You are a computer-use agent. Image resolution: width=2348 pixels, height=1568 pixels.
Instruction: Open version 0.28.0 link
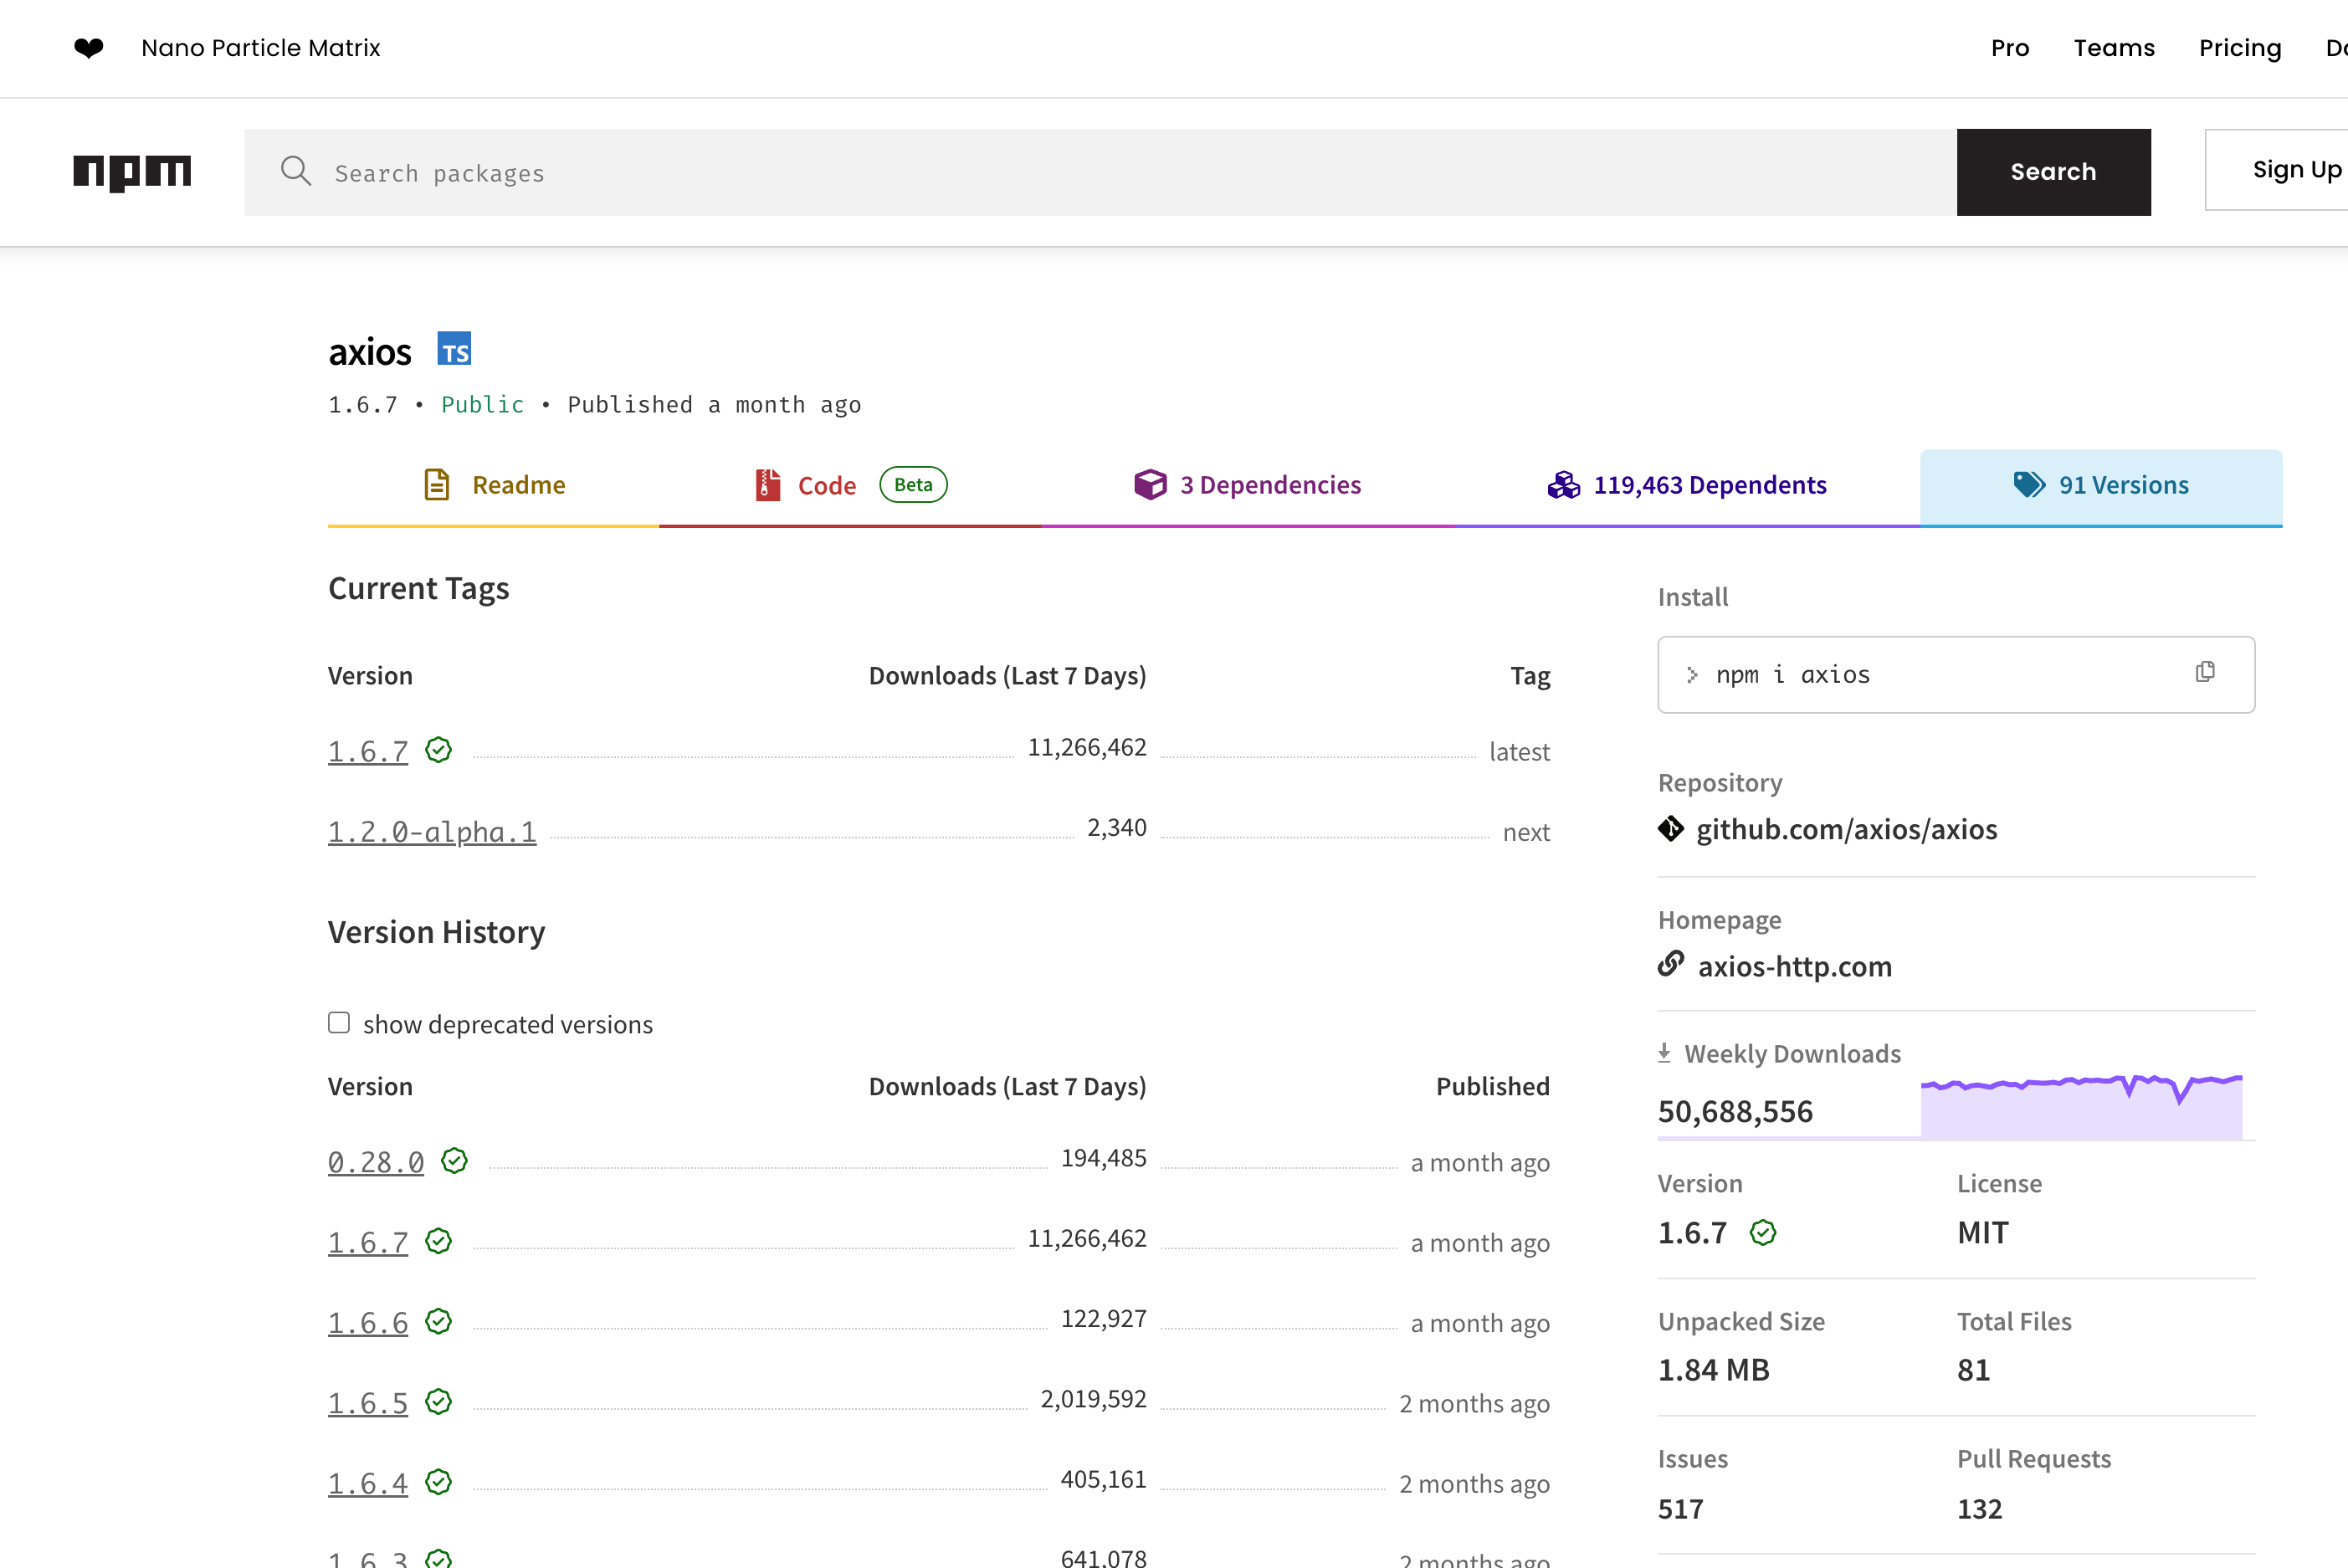tap(376, 1162)
